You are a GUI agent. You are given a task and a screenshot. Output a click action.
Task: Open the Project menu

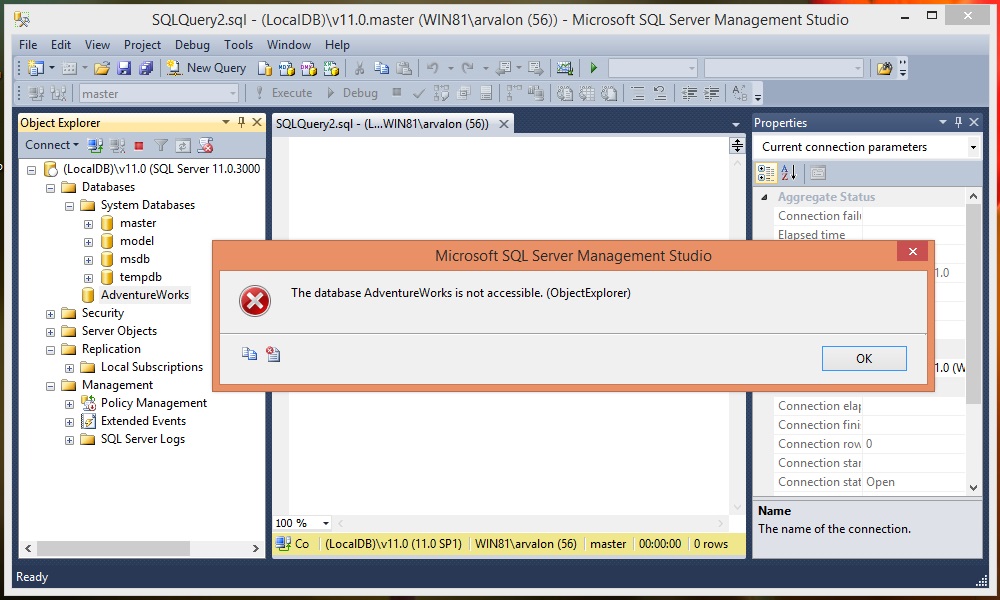click(x=142, y=45)
